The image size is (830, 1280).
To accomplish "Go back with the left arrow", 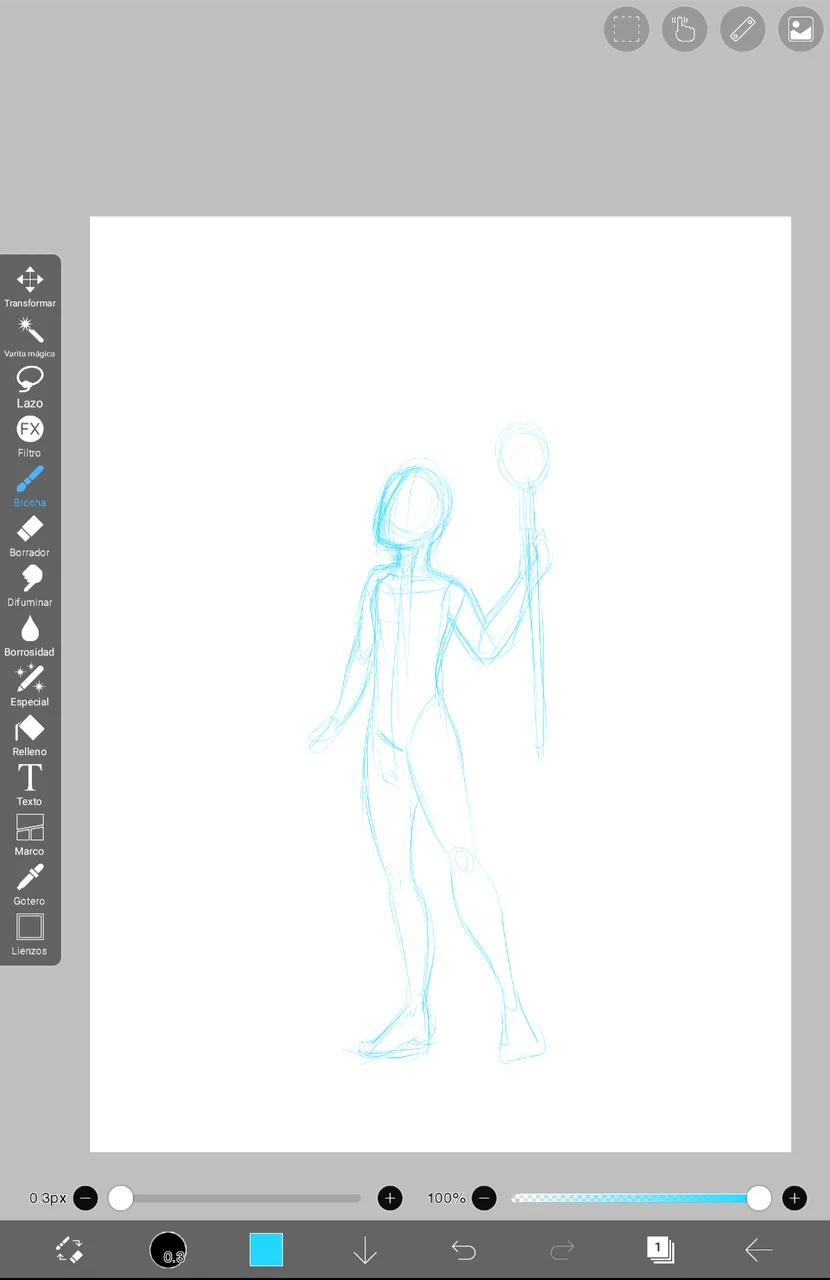I will 759,1249.
